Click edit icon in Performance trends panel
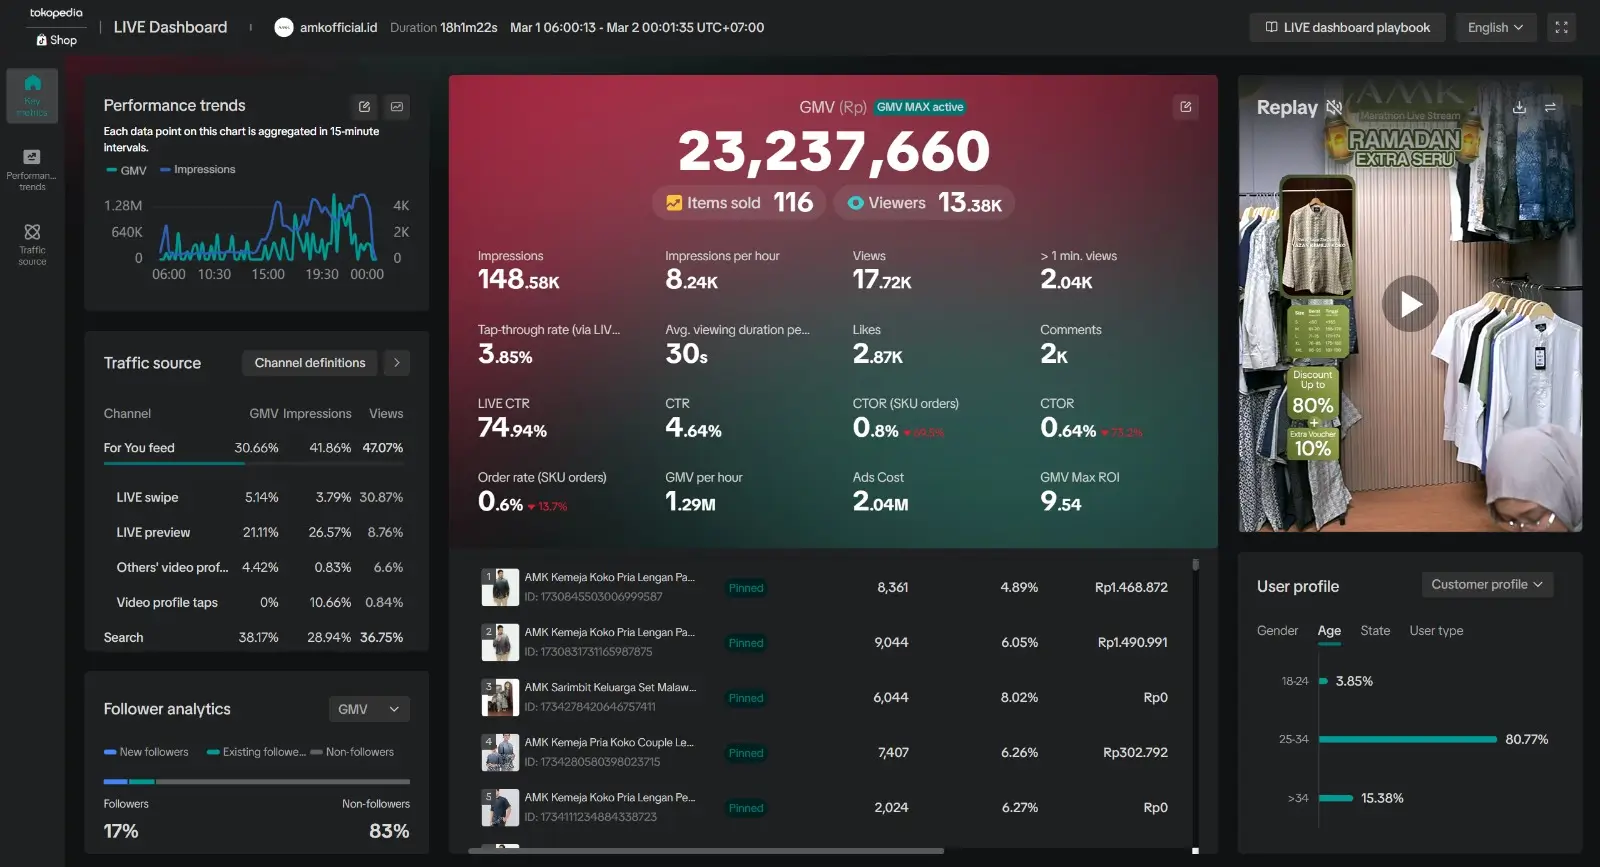Screen dimensions: 1600x867 [x=365, y=107]
